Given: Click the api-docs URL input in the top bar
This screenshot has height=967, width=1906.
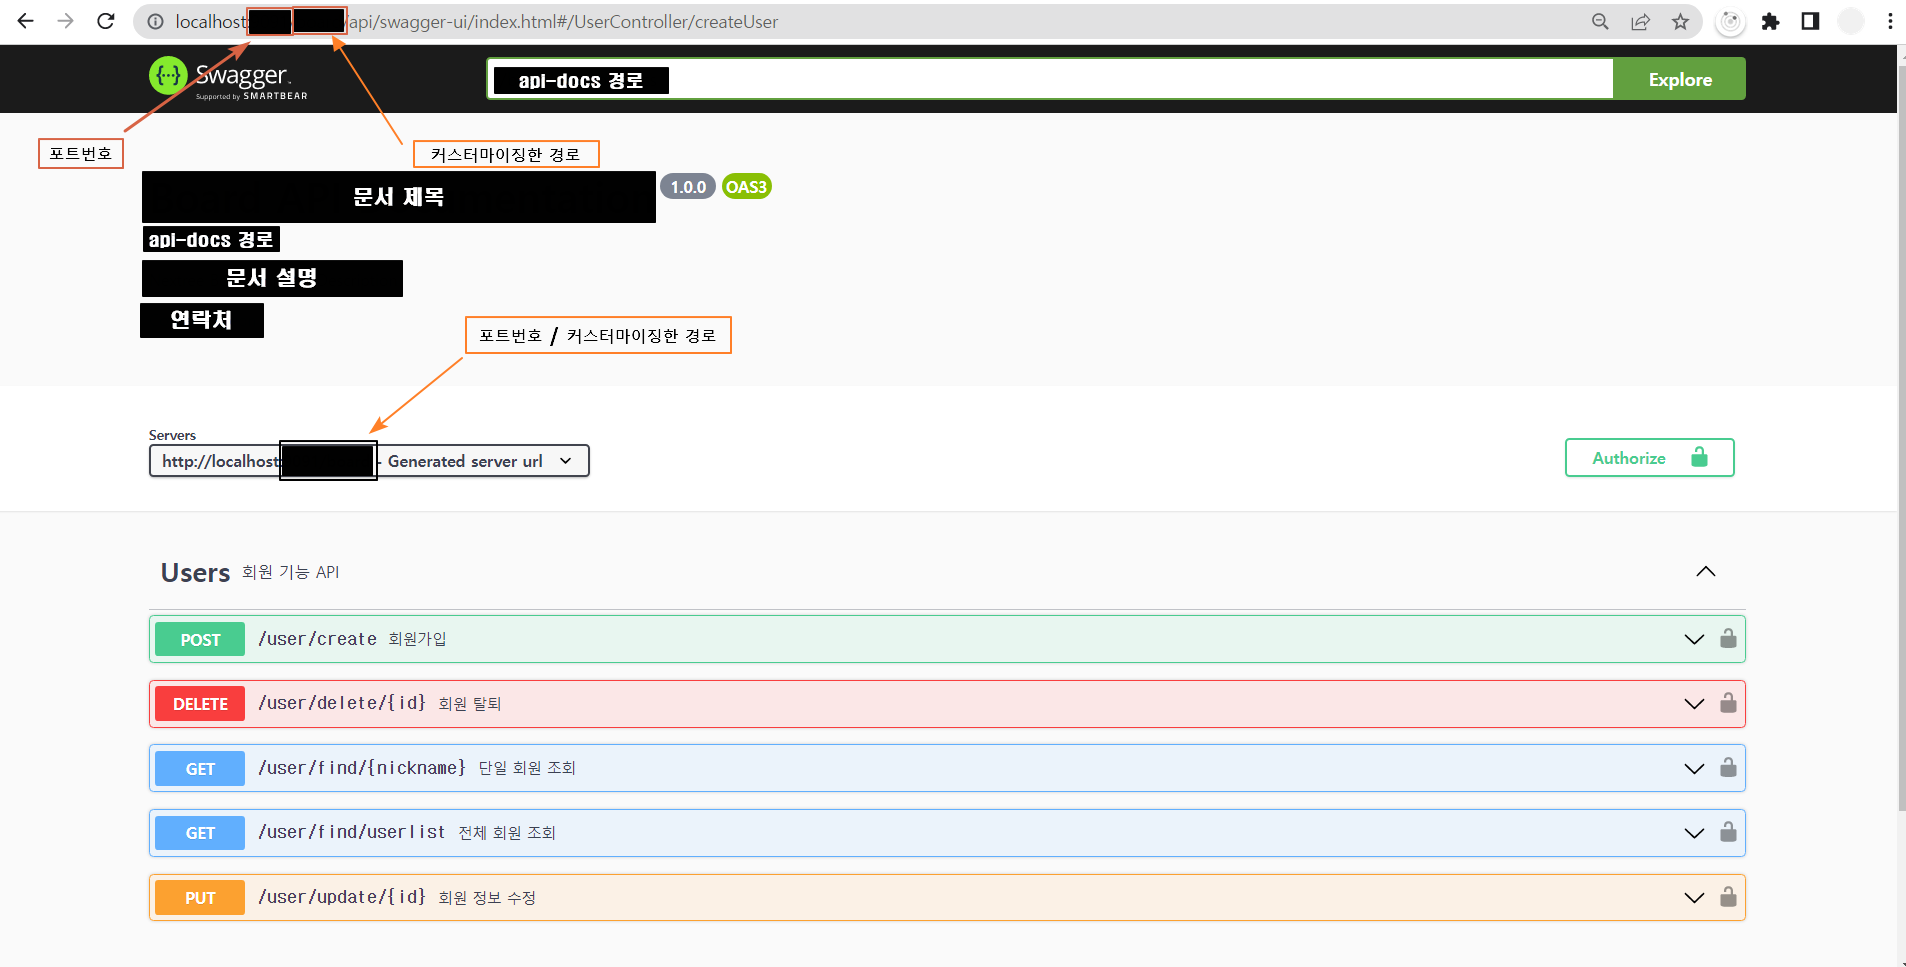Looking at the screenshot, I should pos(1050,79).
